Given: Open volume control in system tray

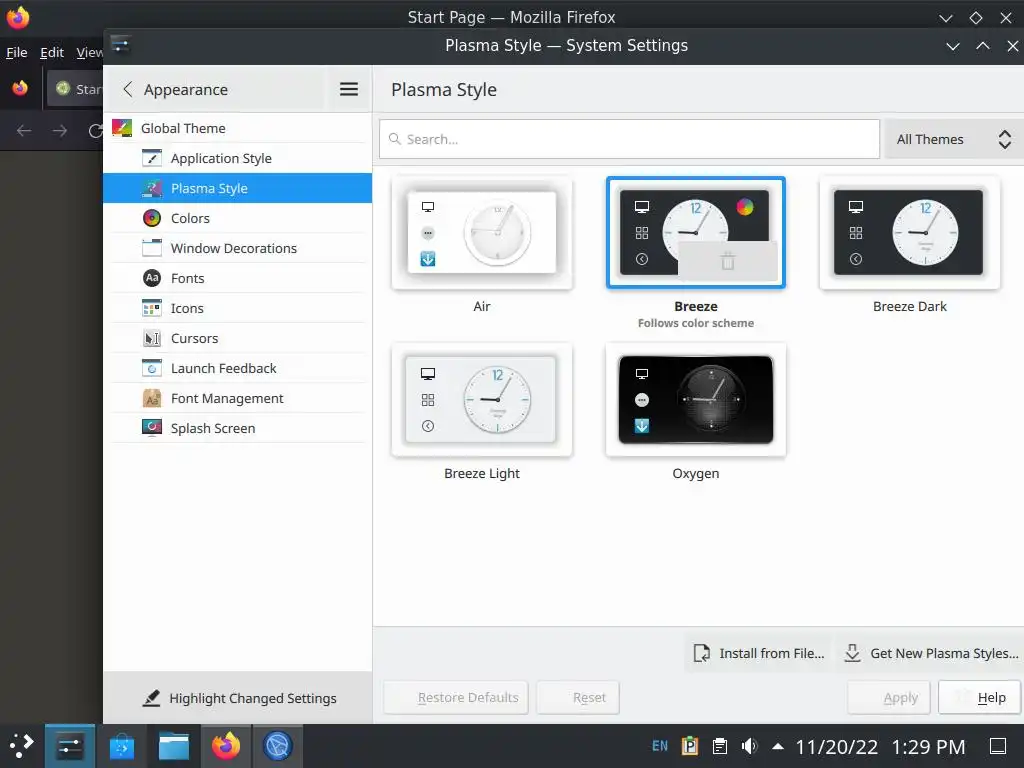Looking at the screenshot, I should (749, 746).
